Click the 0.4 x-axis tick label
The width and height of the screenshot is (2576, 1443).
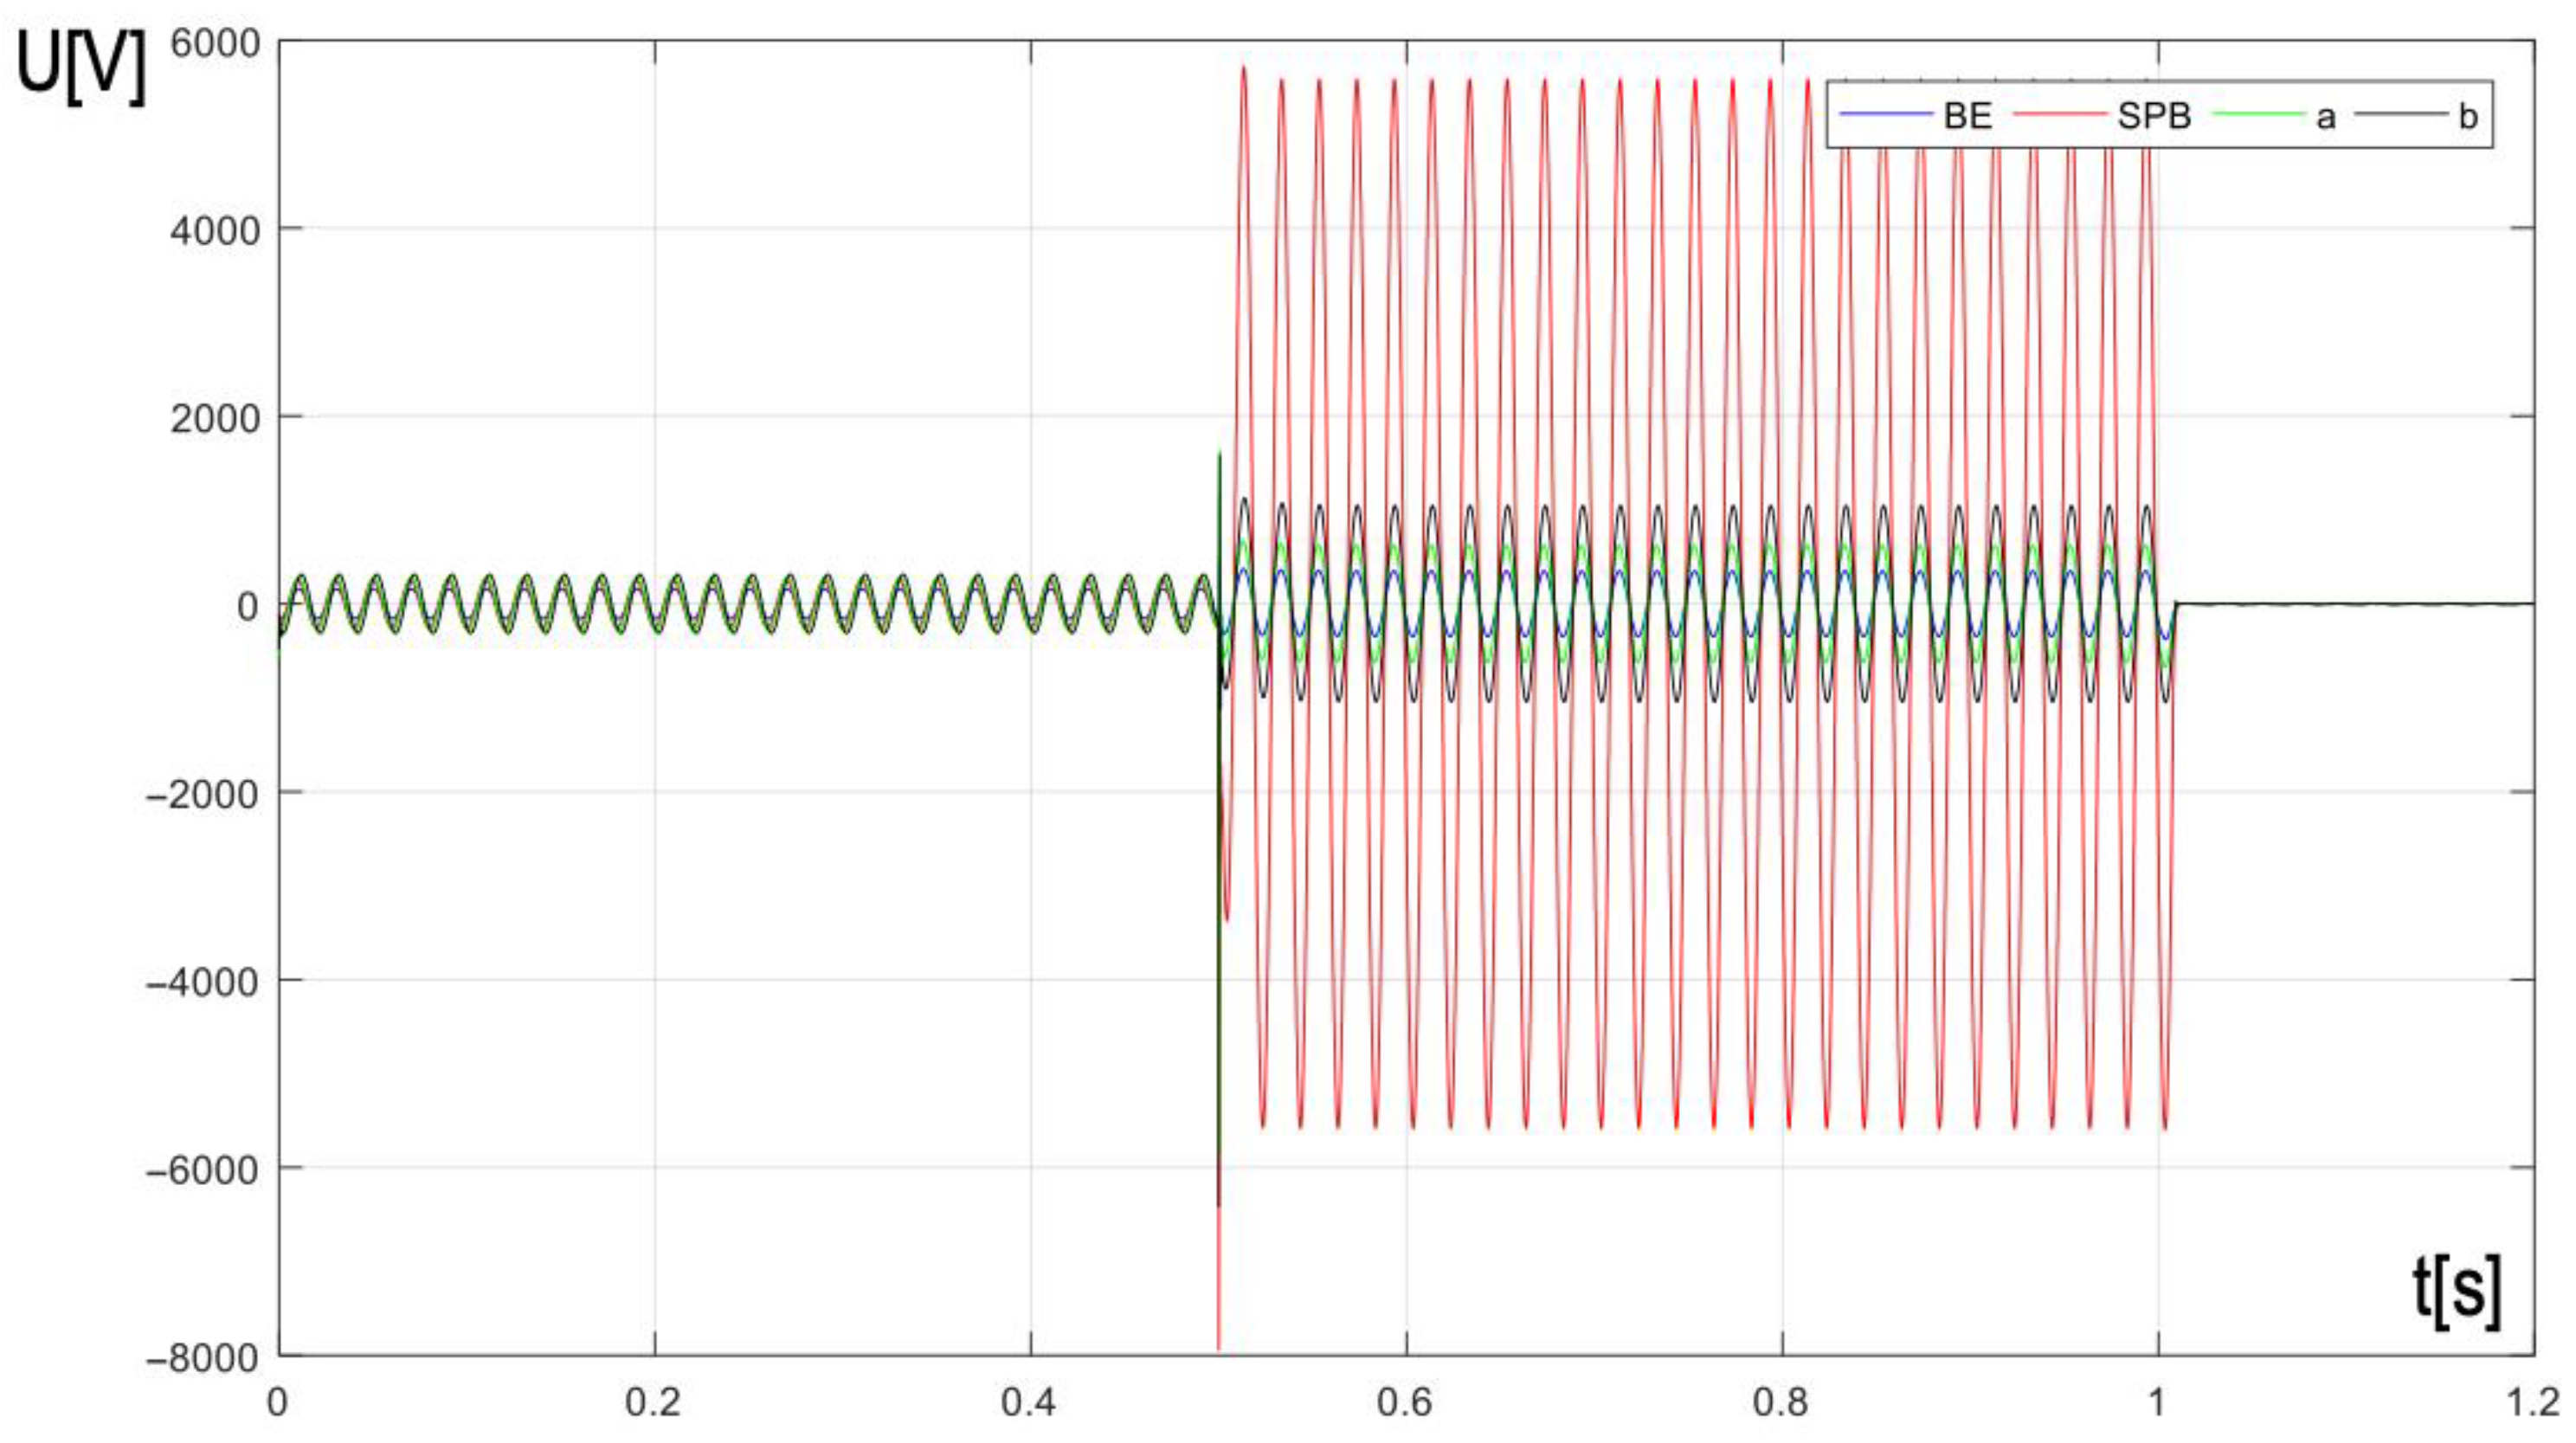(x=1029, y=1402)
